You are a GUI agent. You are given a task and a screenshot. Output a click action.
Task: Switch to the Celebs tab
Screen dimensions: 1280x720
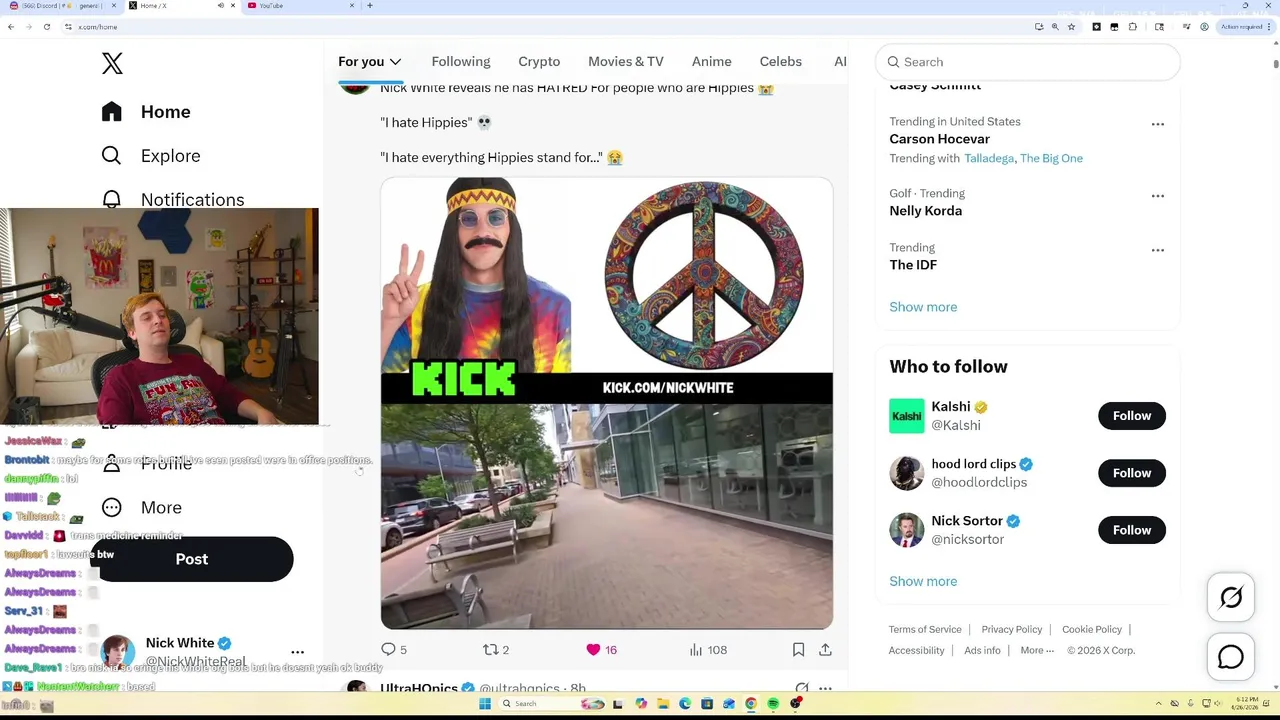(781, 62)
